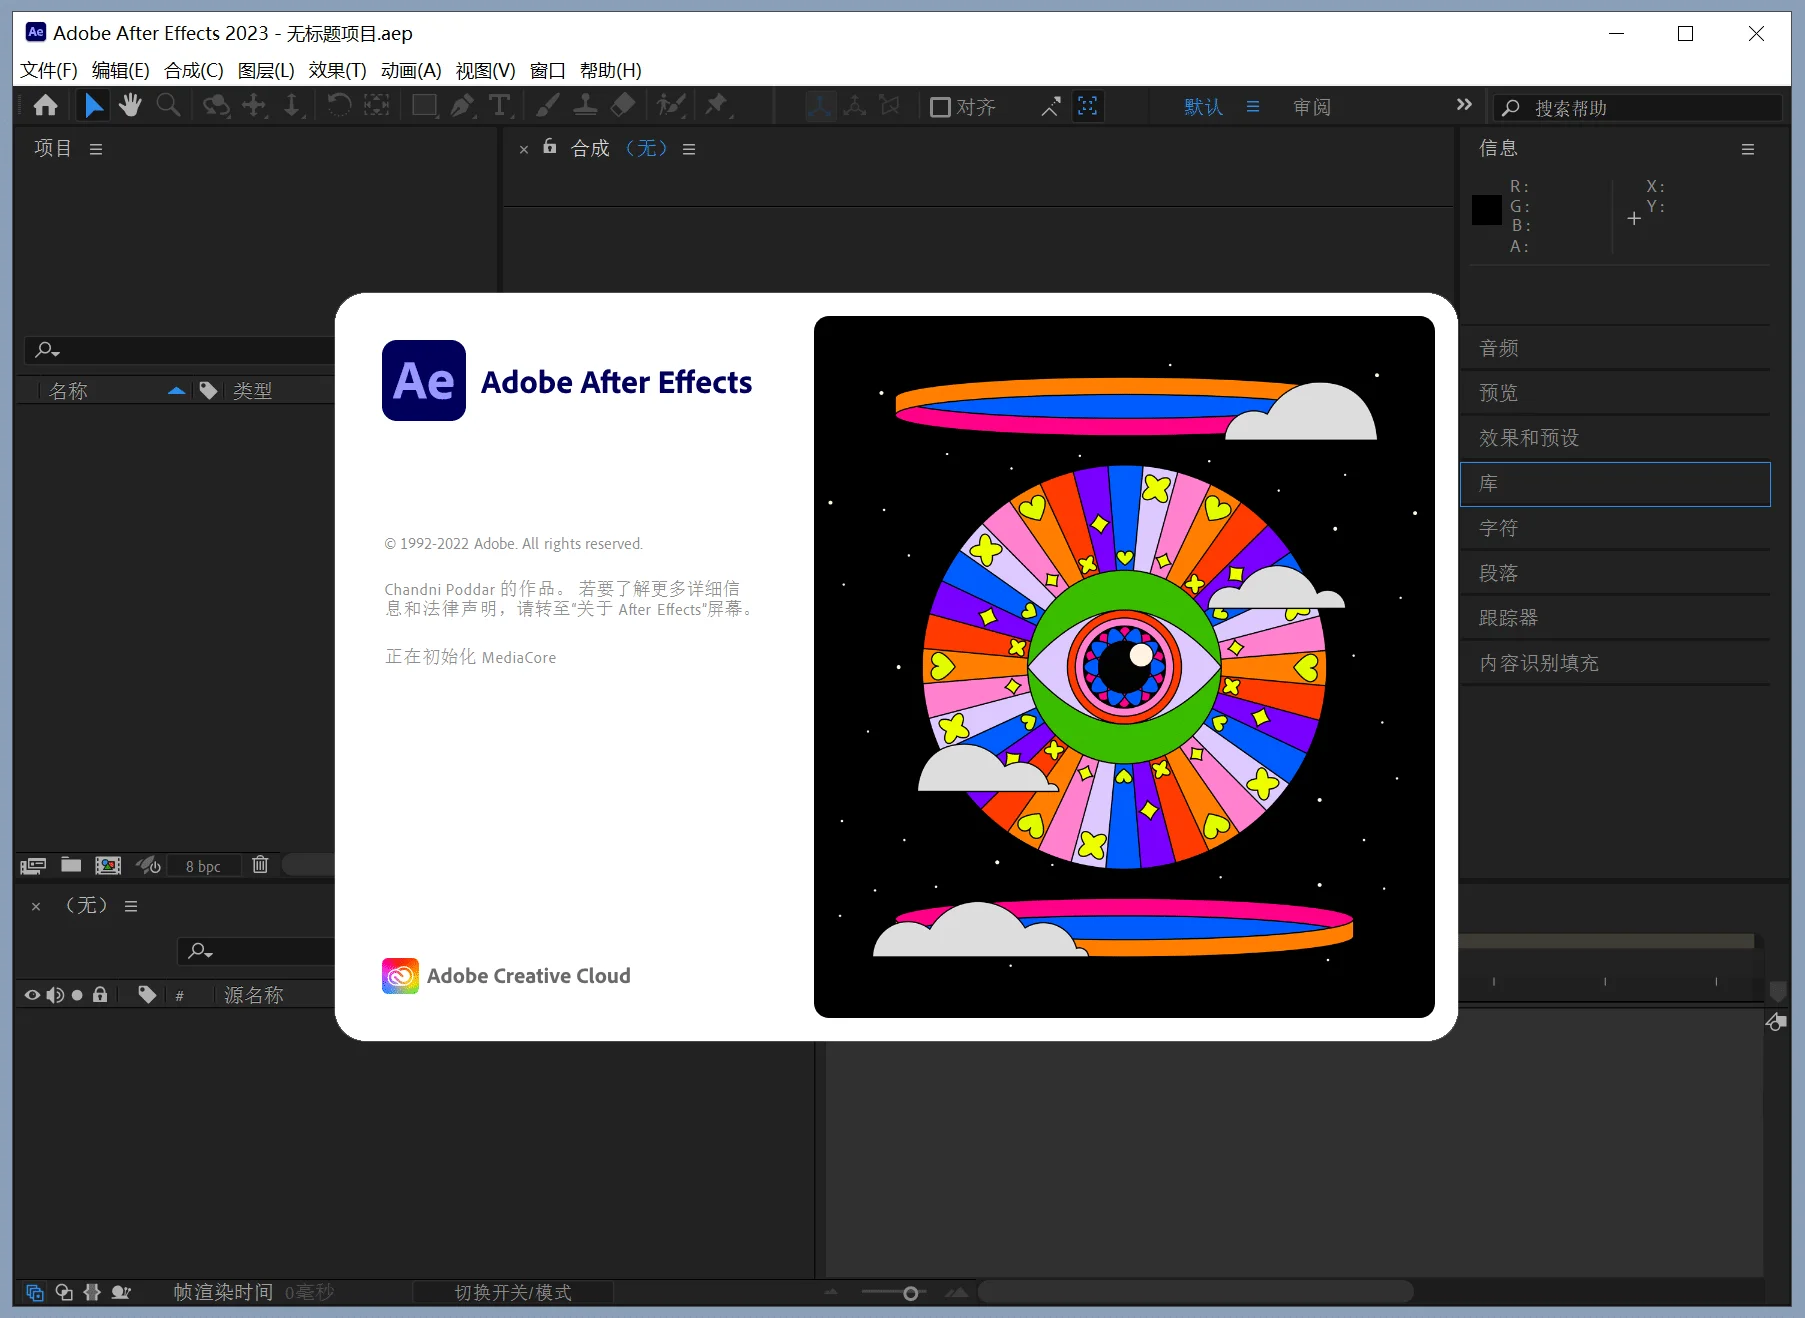
Task: Switch to the 审阅 workspace tab
Action: tap(1313, 107)
